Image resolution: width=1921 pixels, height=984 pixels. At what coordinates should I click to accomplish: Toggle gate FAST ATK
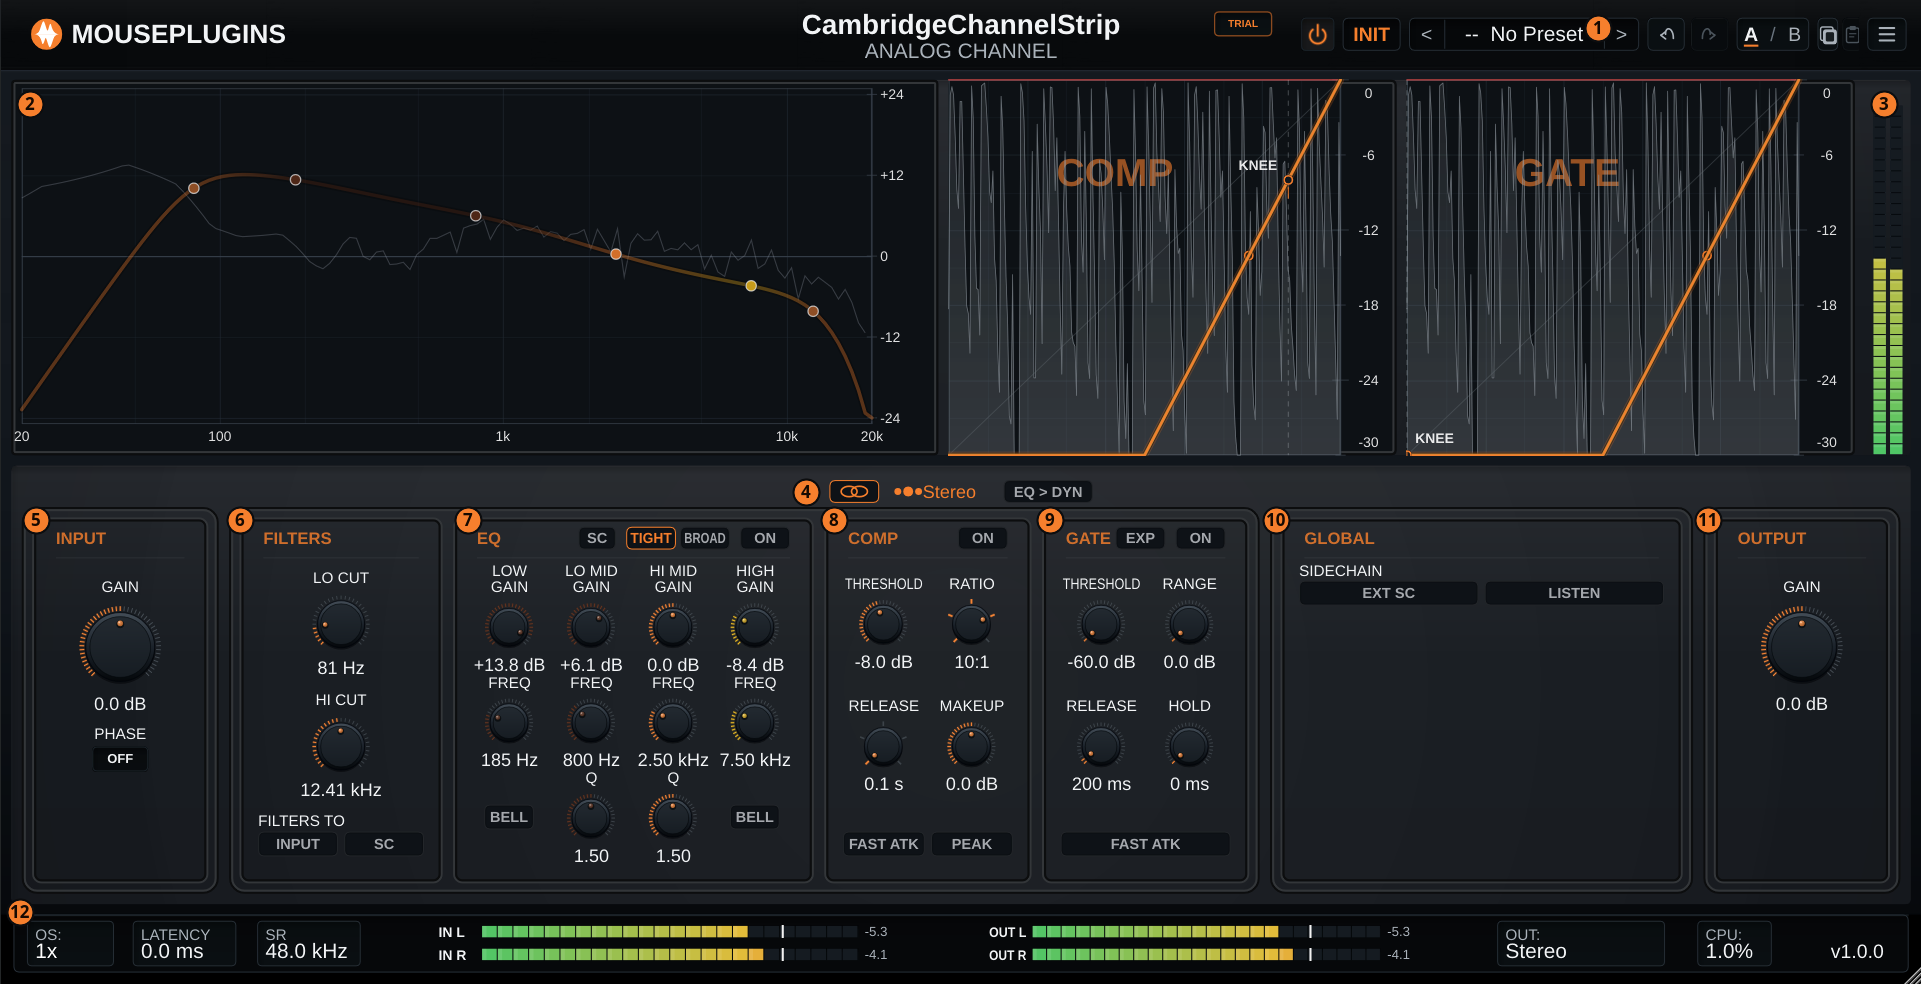tap(1145, 844)
